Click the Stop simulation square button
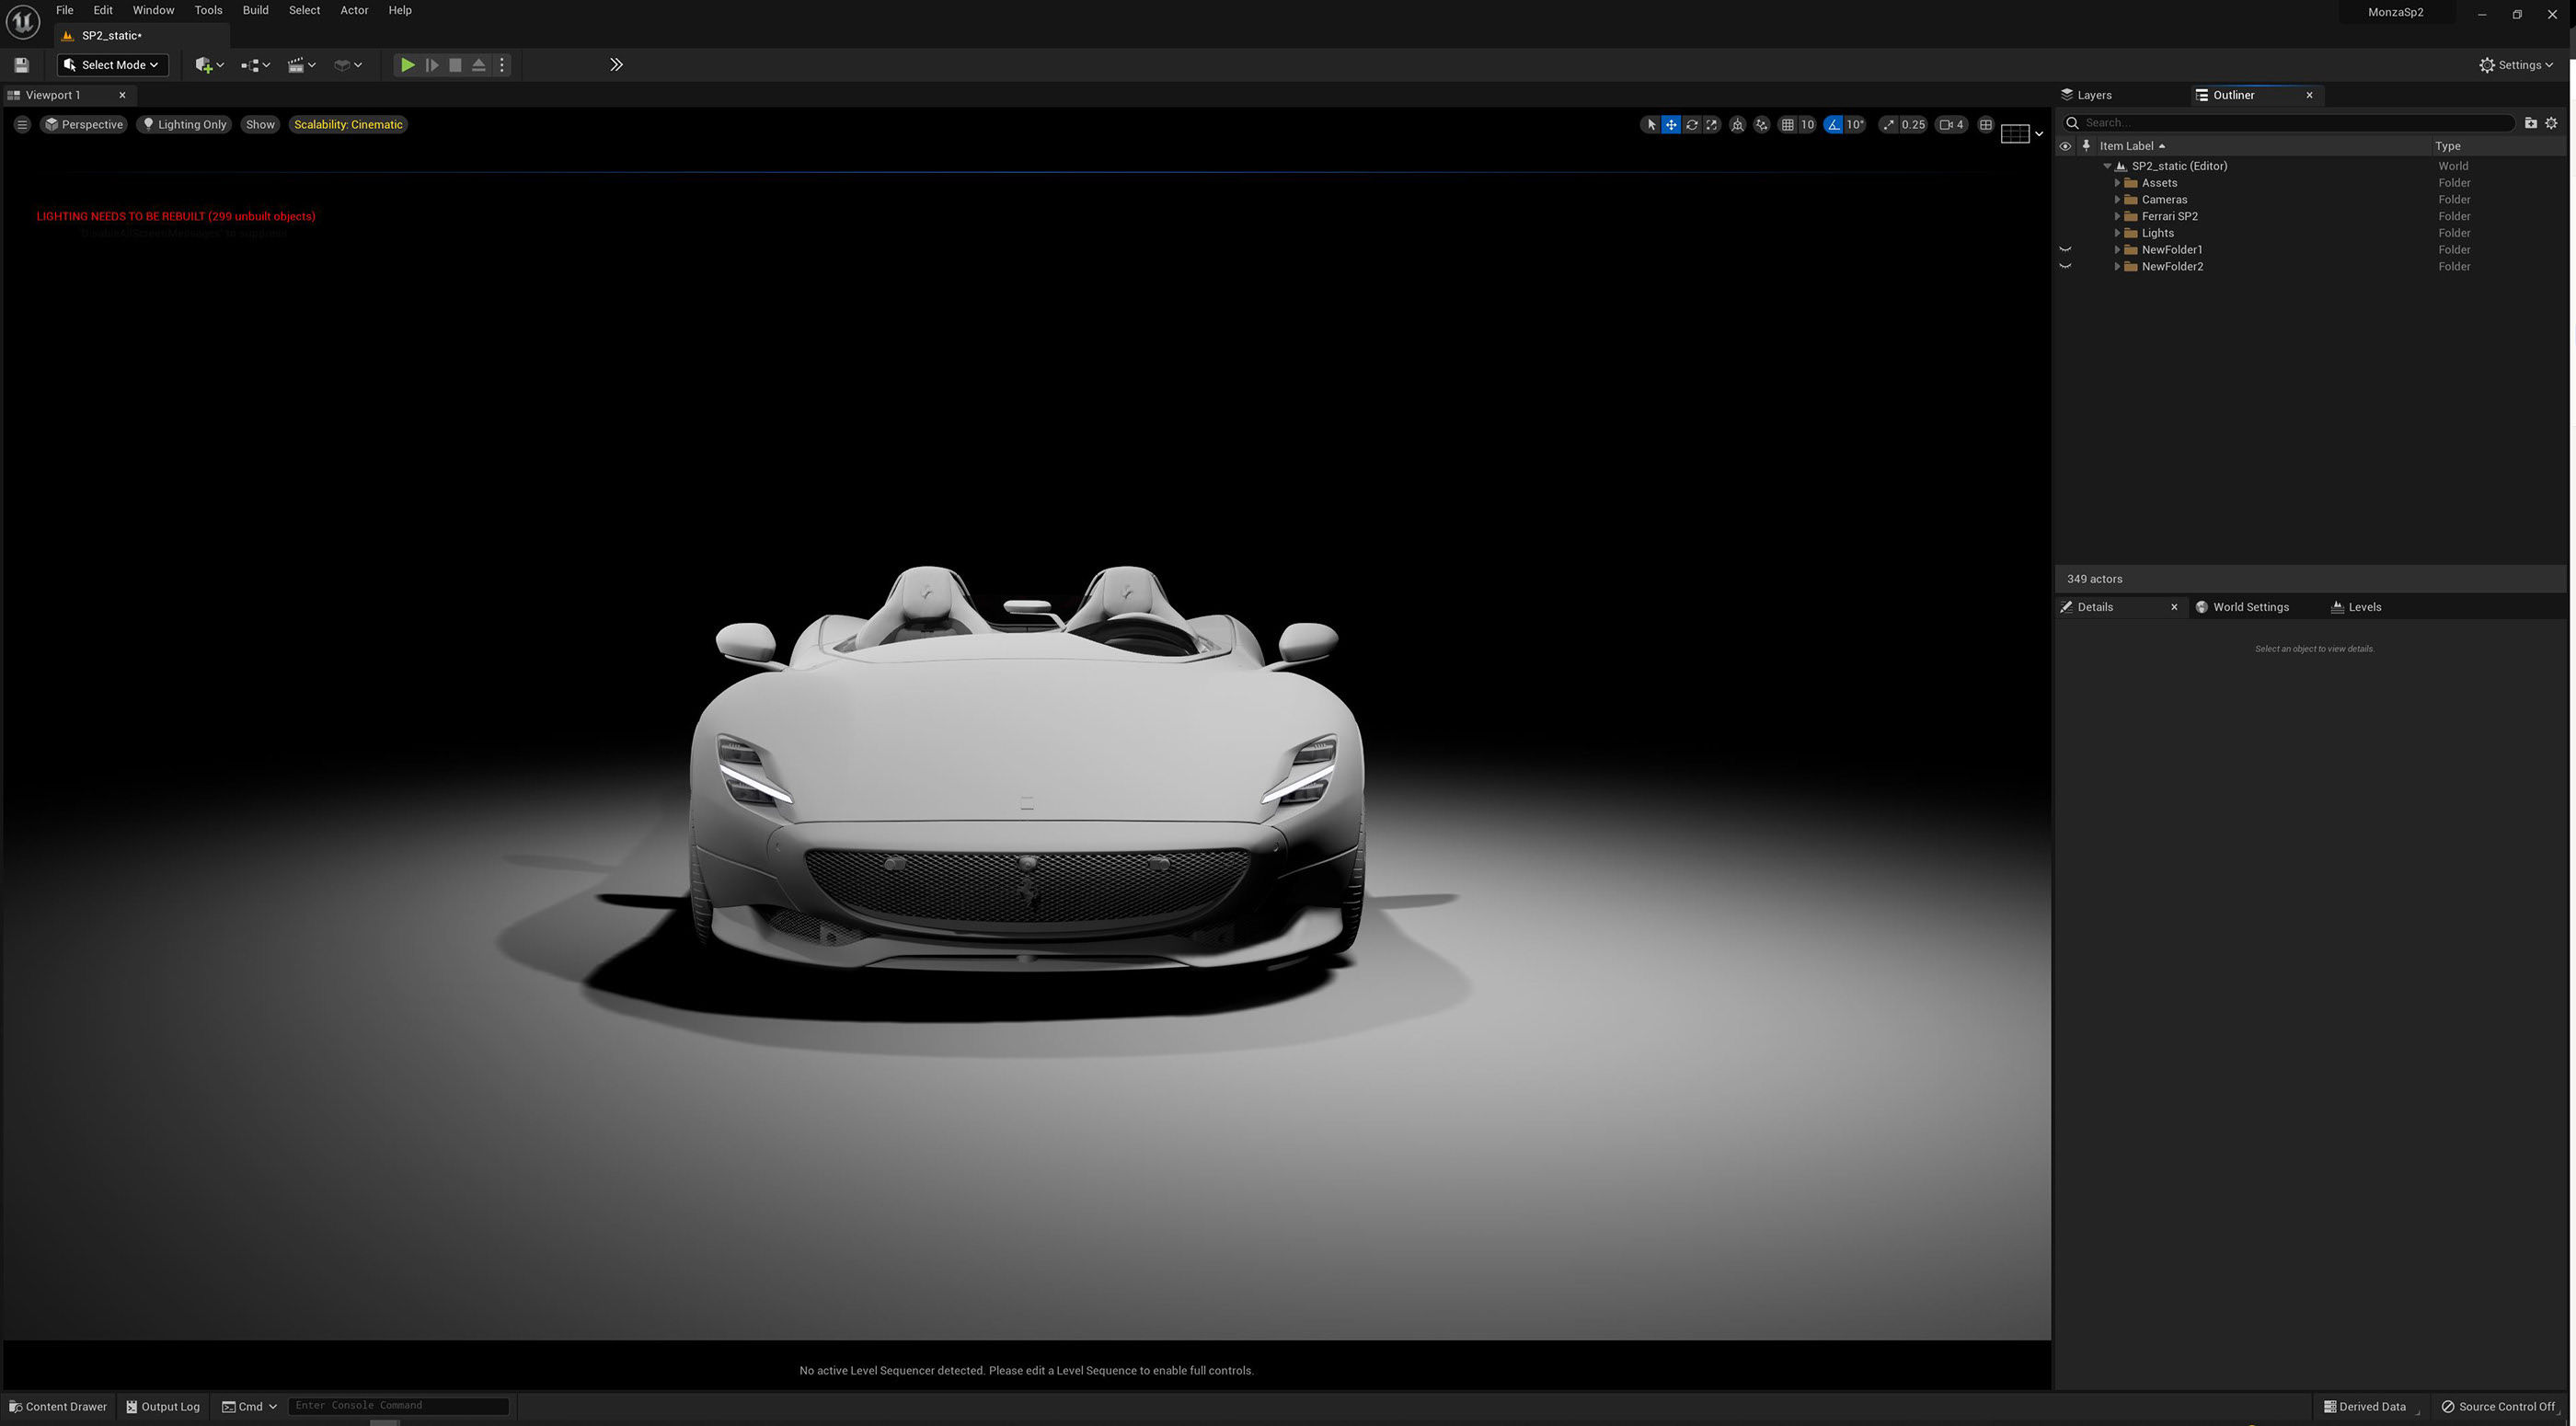 455,65
